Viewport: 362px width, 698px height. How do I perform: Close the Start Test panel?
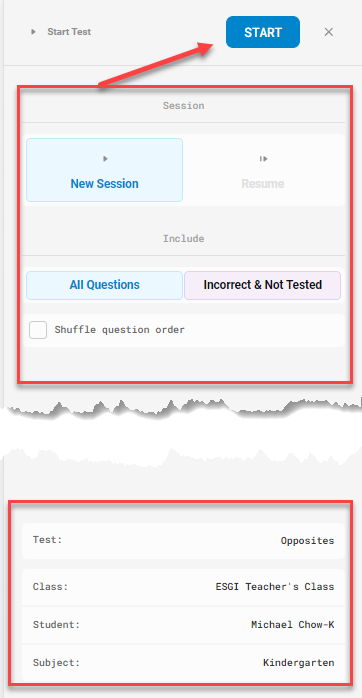(329, 32)
